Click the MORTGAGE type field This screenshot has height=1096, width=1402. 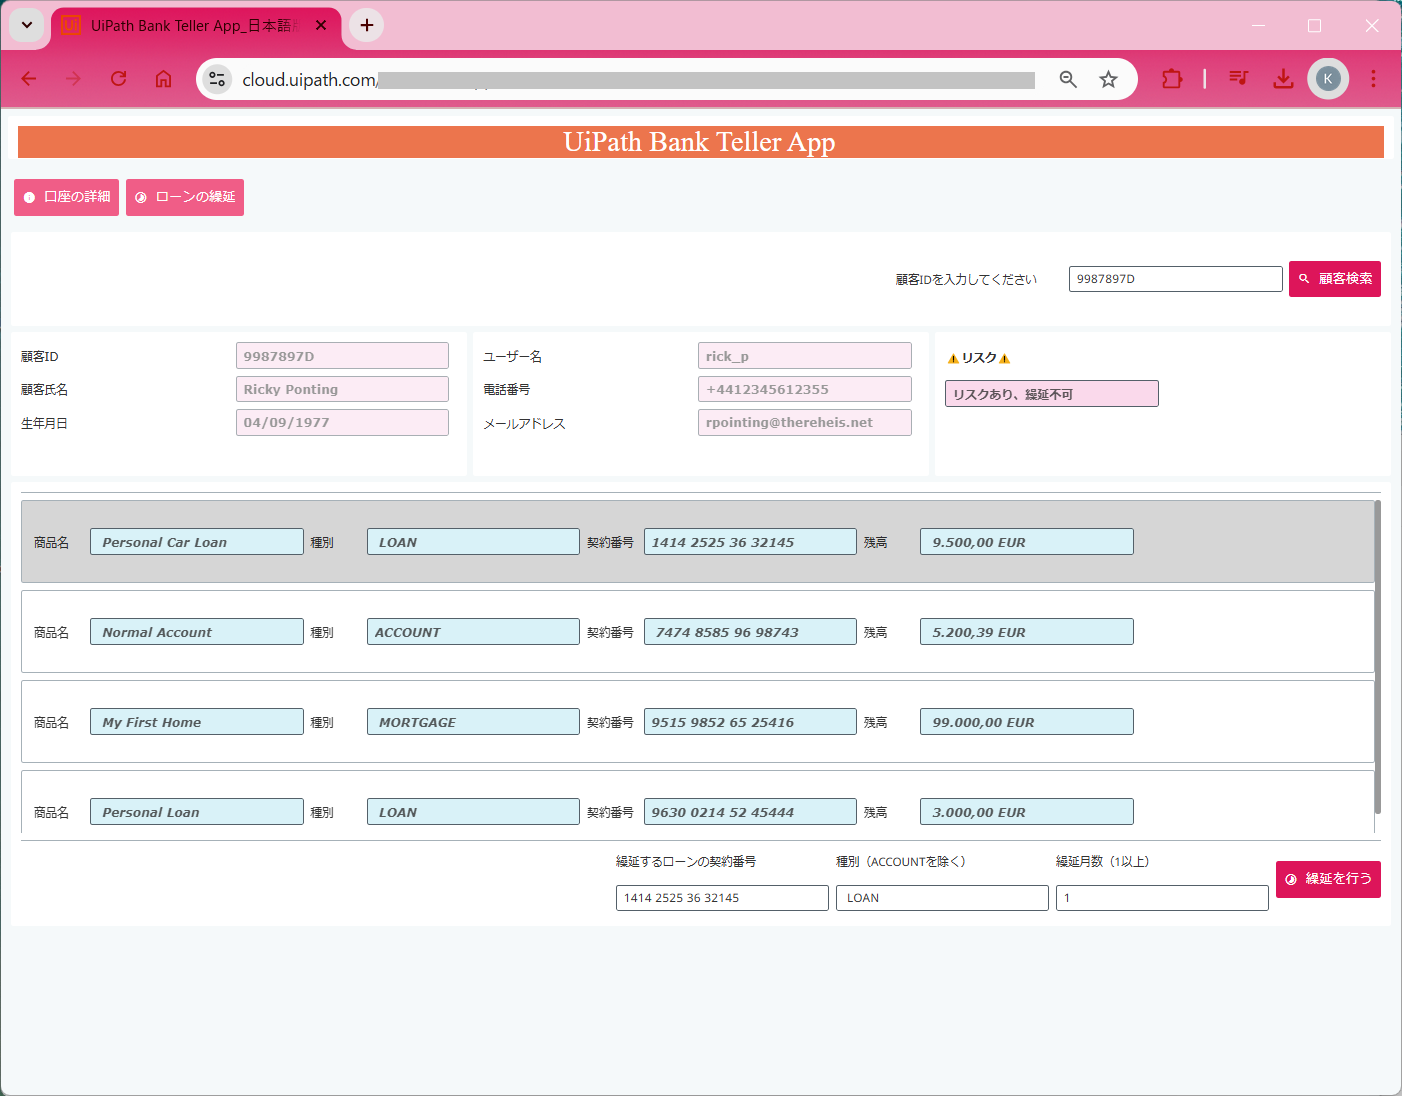pyautogui.click(x=473, y=722)
